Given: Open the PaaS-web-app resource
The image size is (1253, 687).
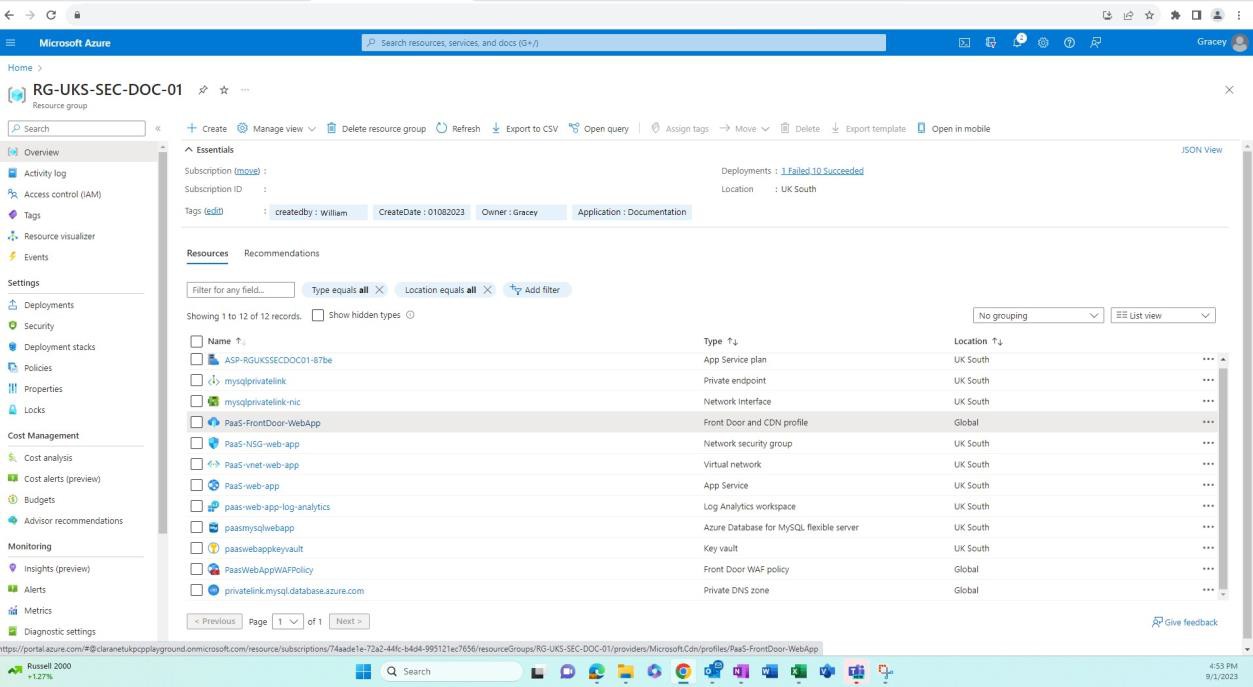Looking at the screenshot, I should point(251,485).
